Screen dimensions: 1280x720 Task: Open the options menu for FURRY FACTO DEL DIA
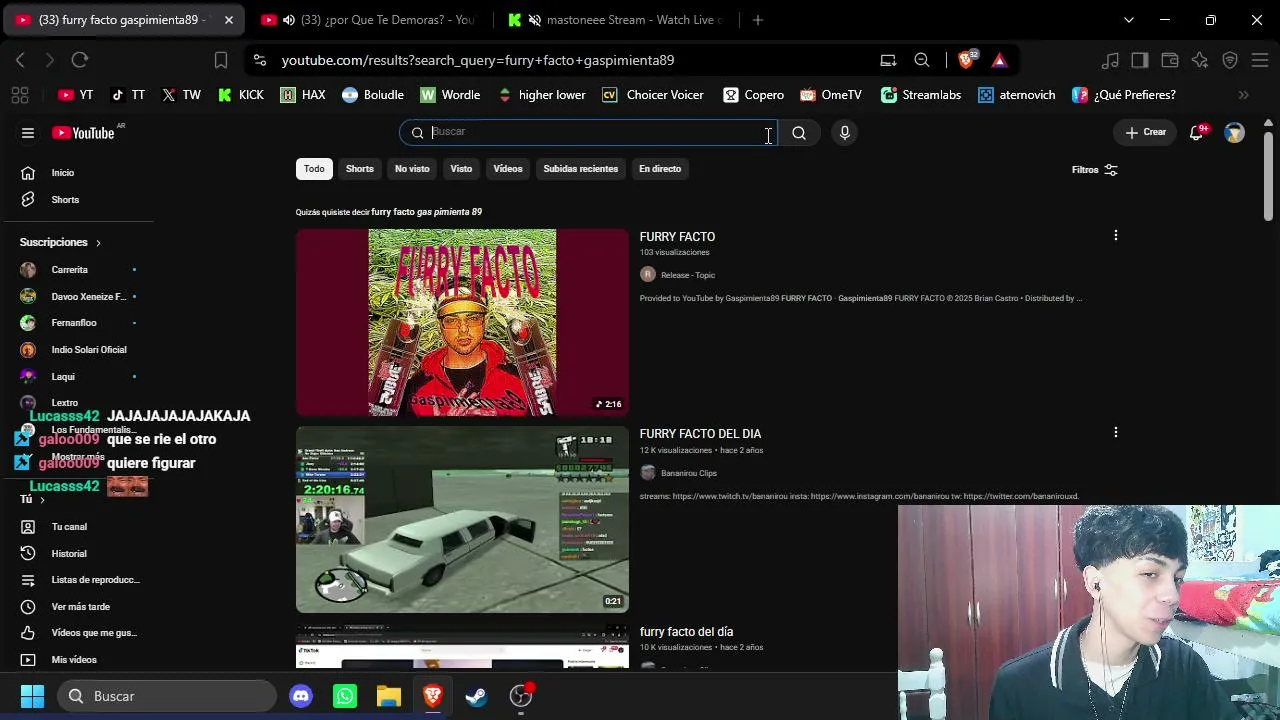click(x=1116, y=433)
